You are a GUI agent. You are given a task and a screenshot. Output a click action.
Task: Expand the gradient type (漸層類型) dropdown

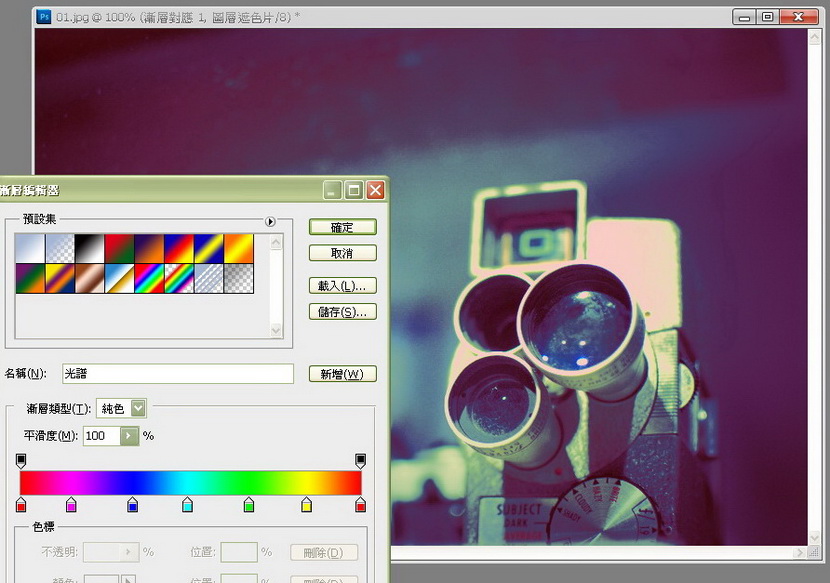[138, 408]
